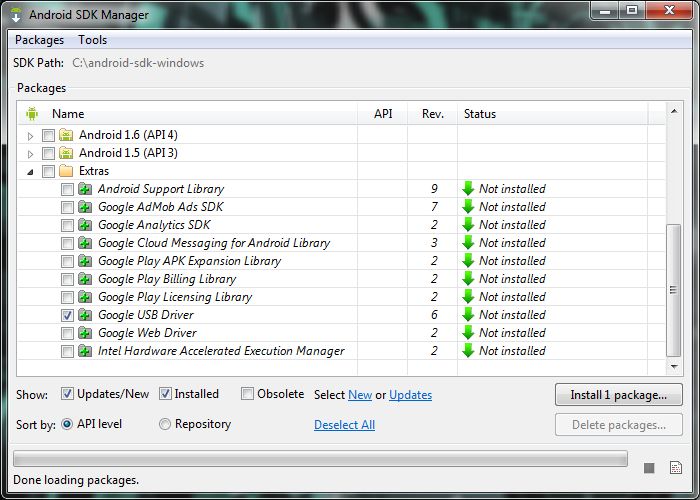700x500 pixels.
Task: Expand the Android 1.6 (API 4) tree node
Action: click(30, 136)
